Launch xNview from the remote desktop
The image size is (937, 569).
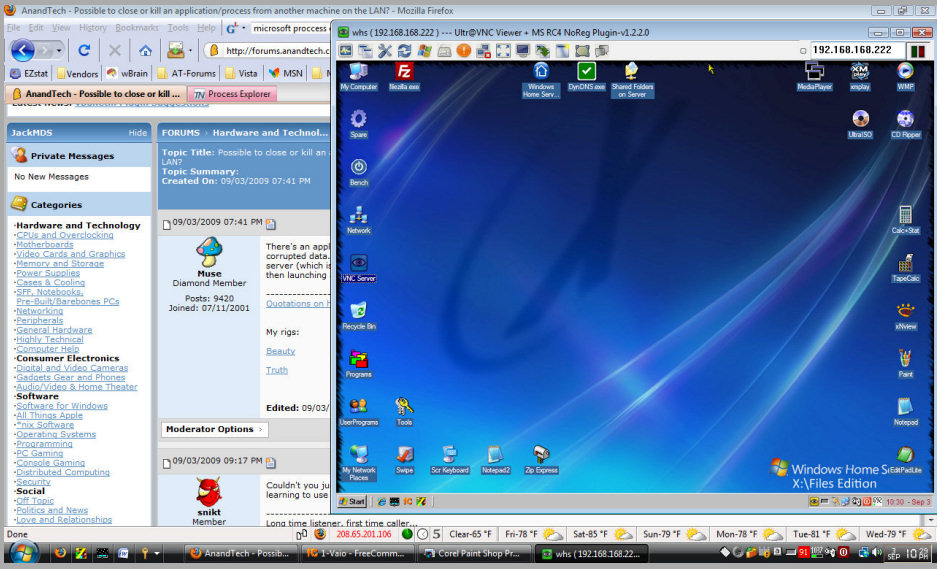pyautogui.click(x=905, y=316)
